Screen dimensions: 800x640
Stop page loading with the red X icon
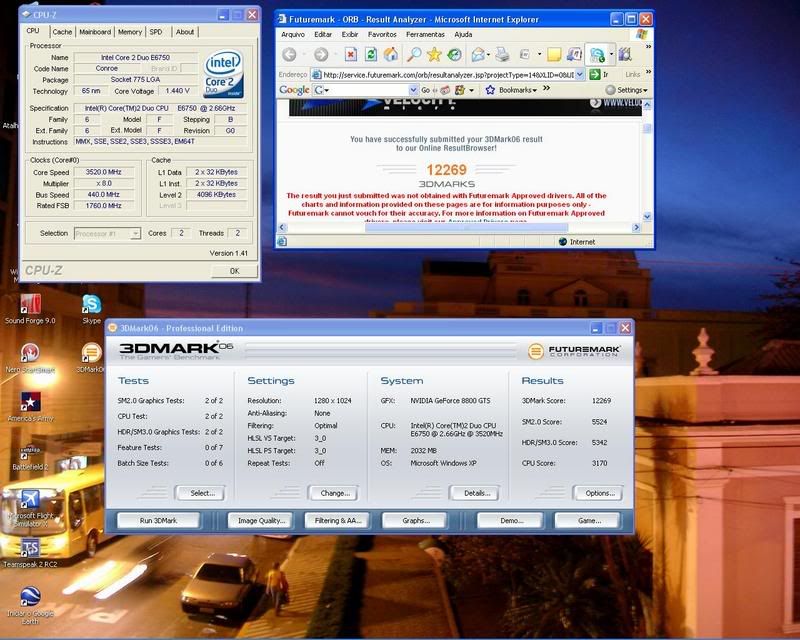point(351,55)
